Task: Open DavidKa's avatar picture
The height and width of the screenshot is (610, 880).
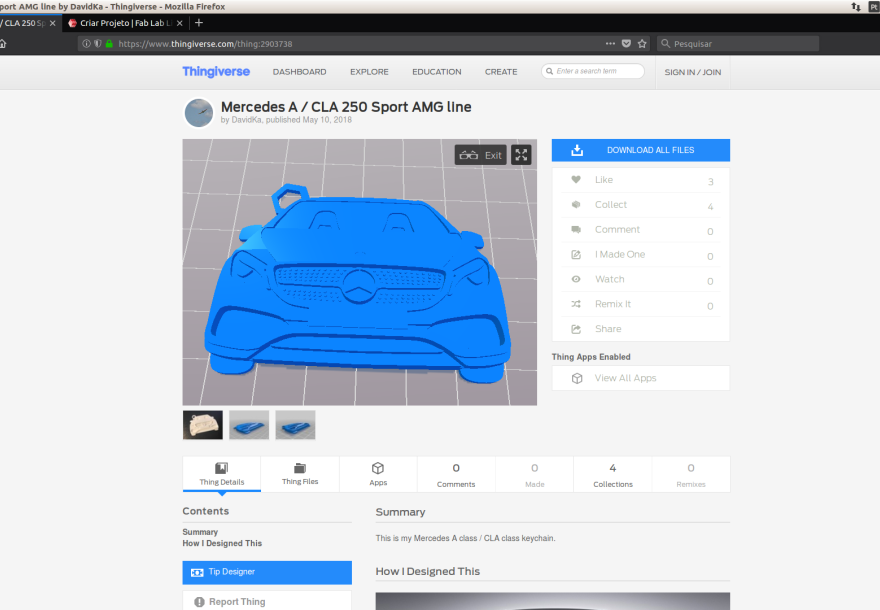Action: coord(199,112)
